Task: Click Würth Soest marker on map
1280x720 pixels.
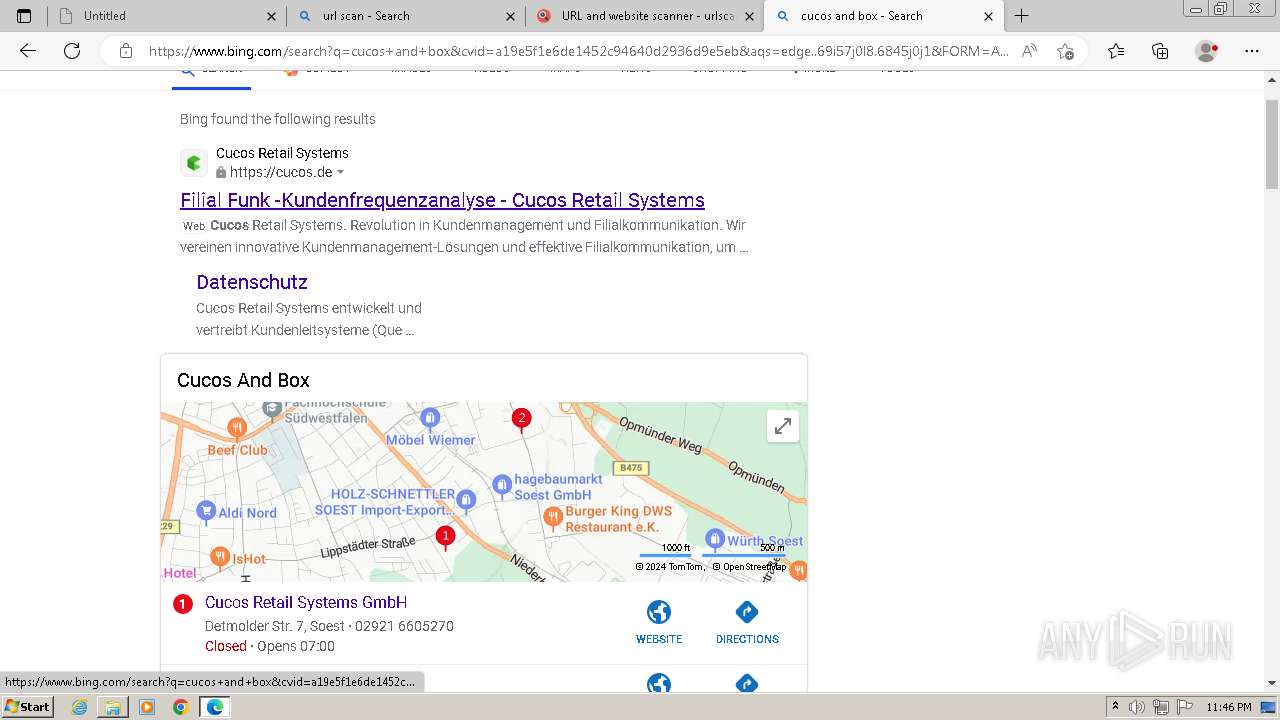Action: pos(715,538)
